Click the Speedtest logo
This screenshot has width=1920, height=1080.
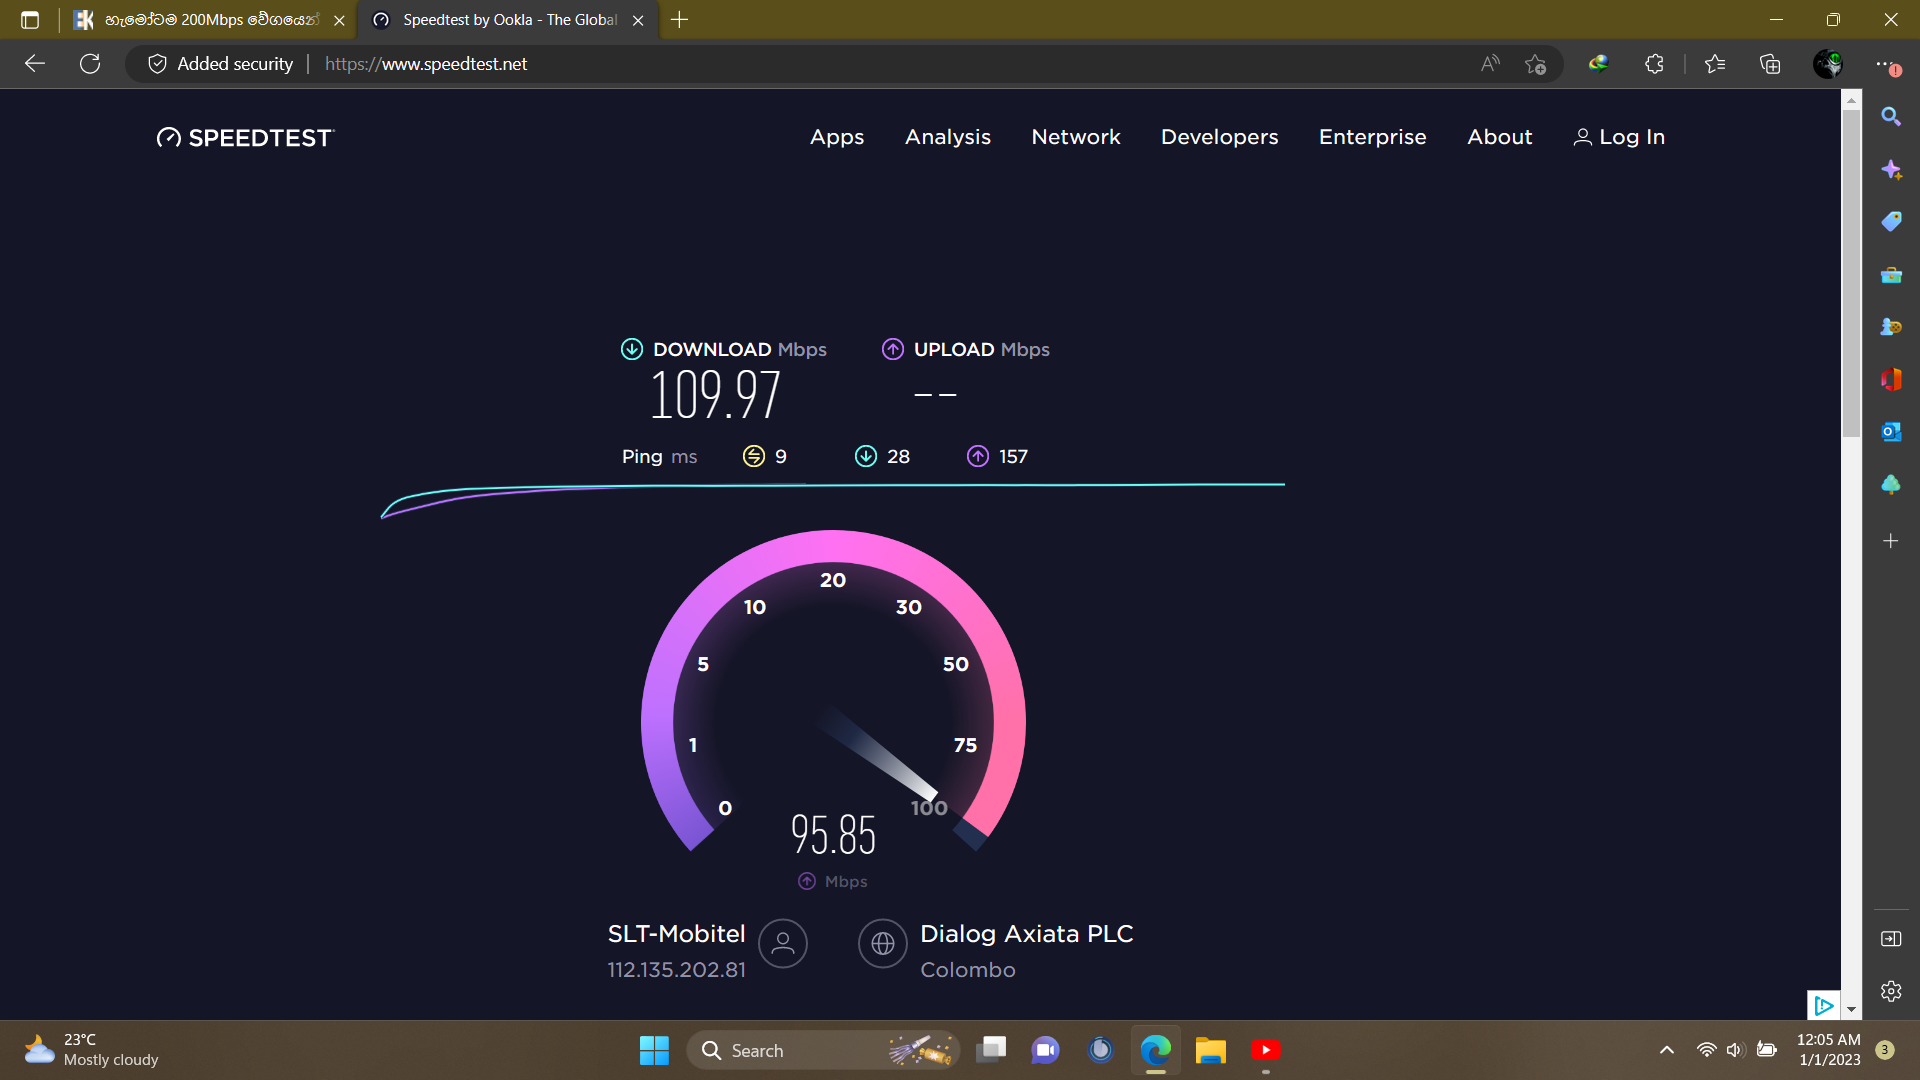tap(245, 138)
